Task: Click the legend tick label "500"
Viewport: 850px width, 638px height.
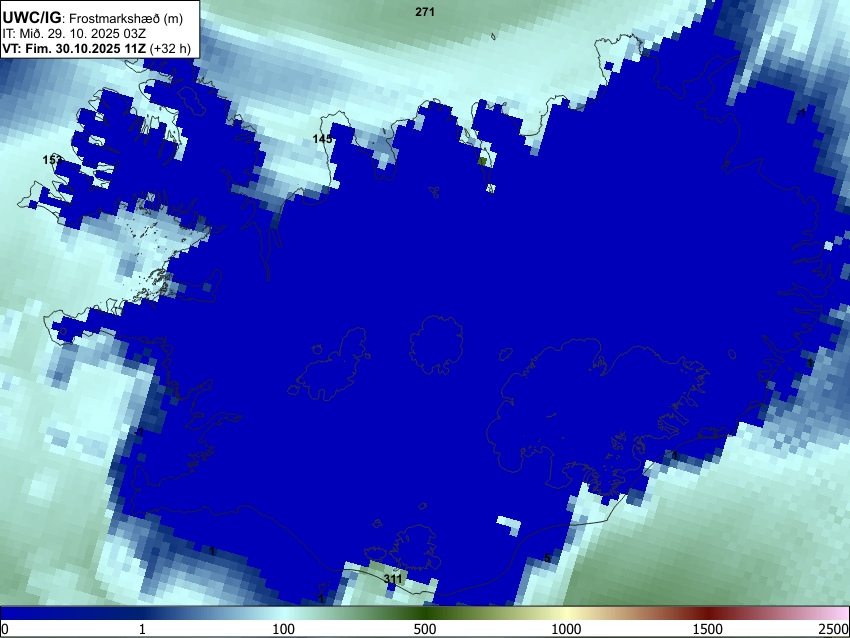Action: [424, 629]
